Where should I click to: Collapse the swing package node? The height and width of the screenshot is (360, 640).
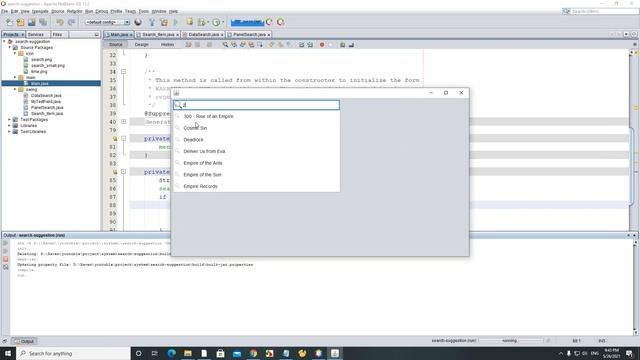tap(15, 89)
